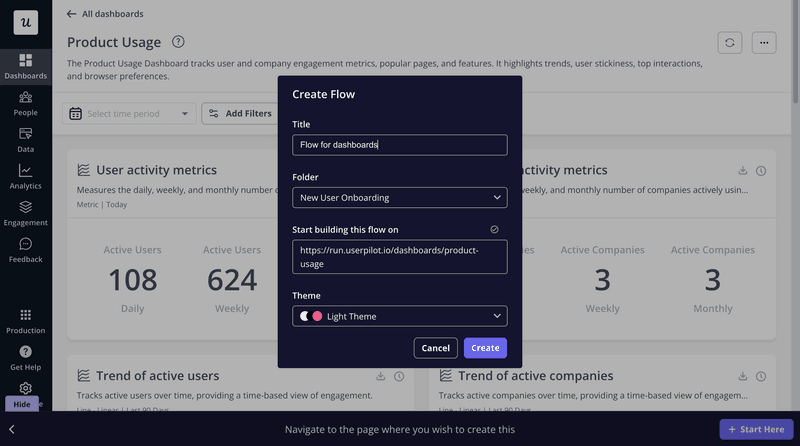The height and width of the screenshot is (446, 800).
Task: Click the check icon beside Start building label
Action: (494, 230)
